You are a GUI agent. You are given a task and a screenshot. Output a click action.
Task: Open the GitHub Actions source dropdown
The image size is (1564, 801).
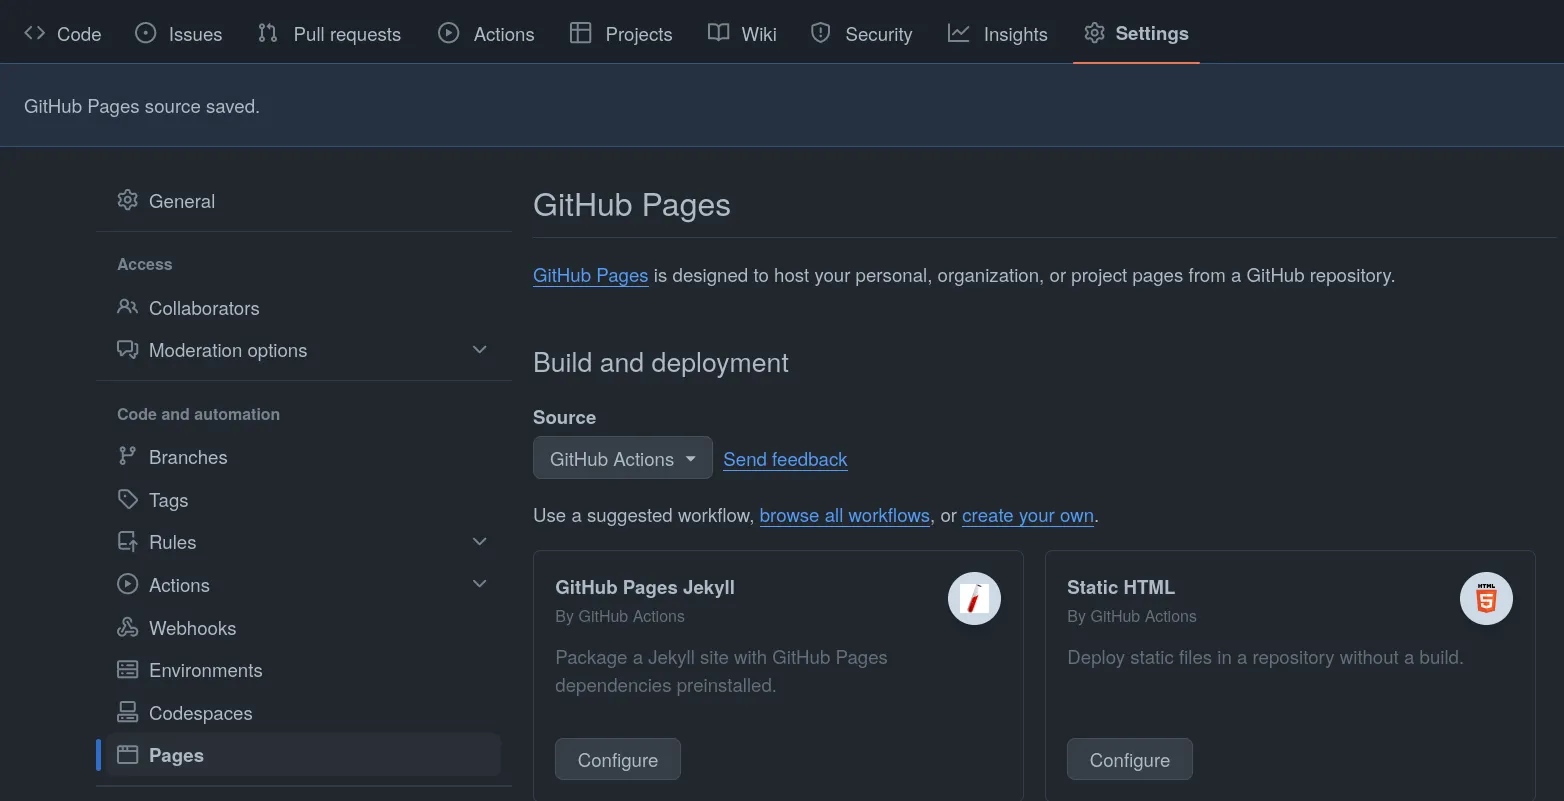(x=622, y=458)
